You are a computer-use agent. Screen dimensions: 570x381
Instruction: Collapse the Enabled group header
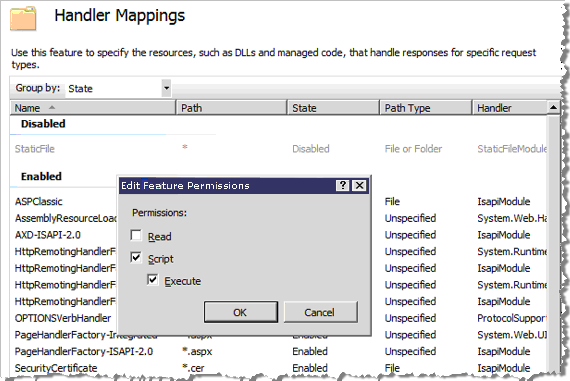coord(41,177)
